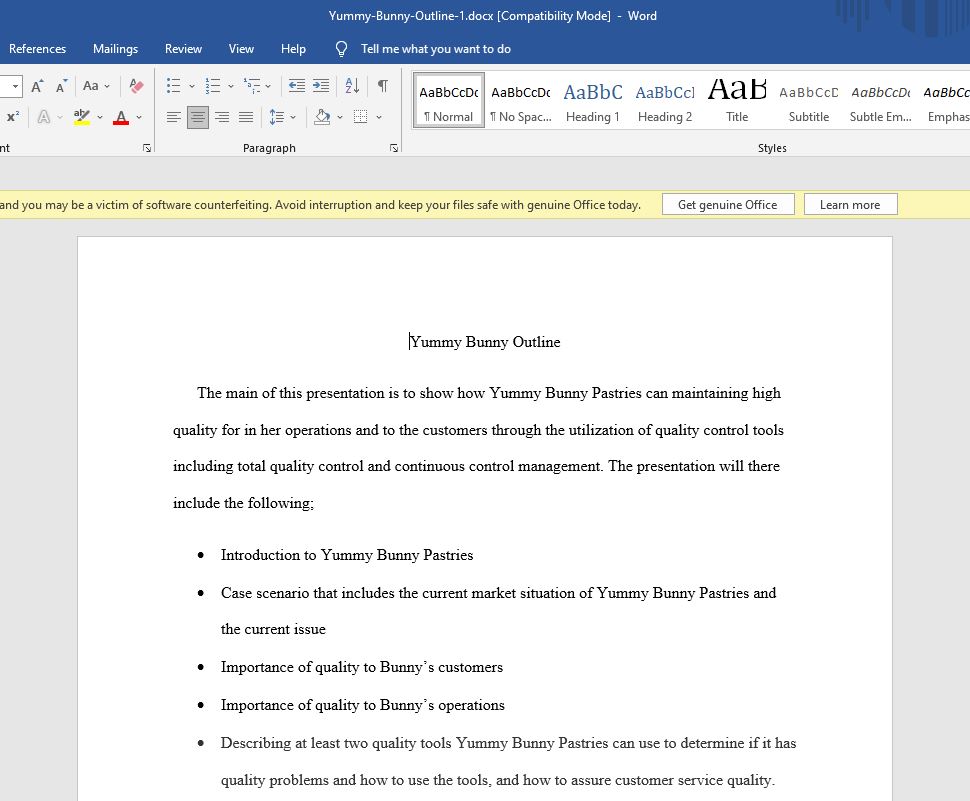Apply superscript formatting

point(12,116)
